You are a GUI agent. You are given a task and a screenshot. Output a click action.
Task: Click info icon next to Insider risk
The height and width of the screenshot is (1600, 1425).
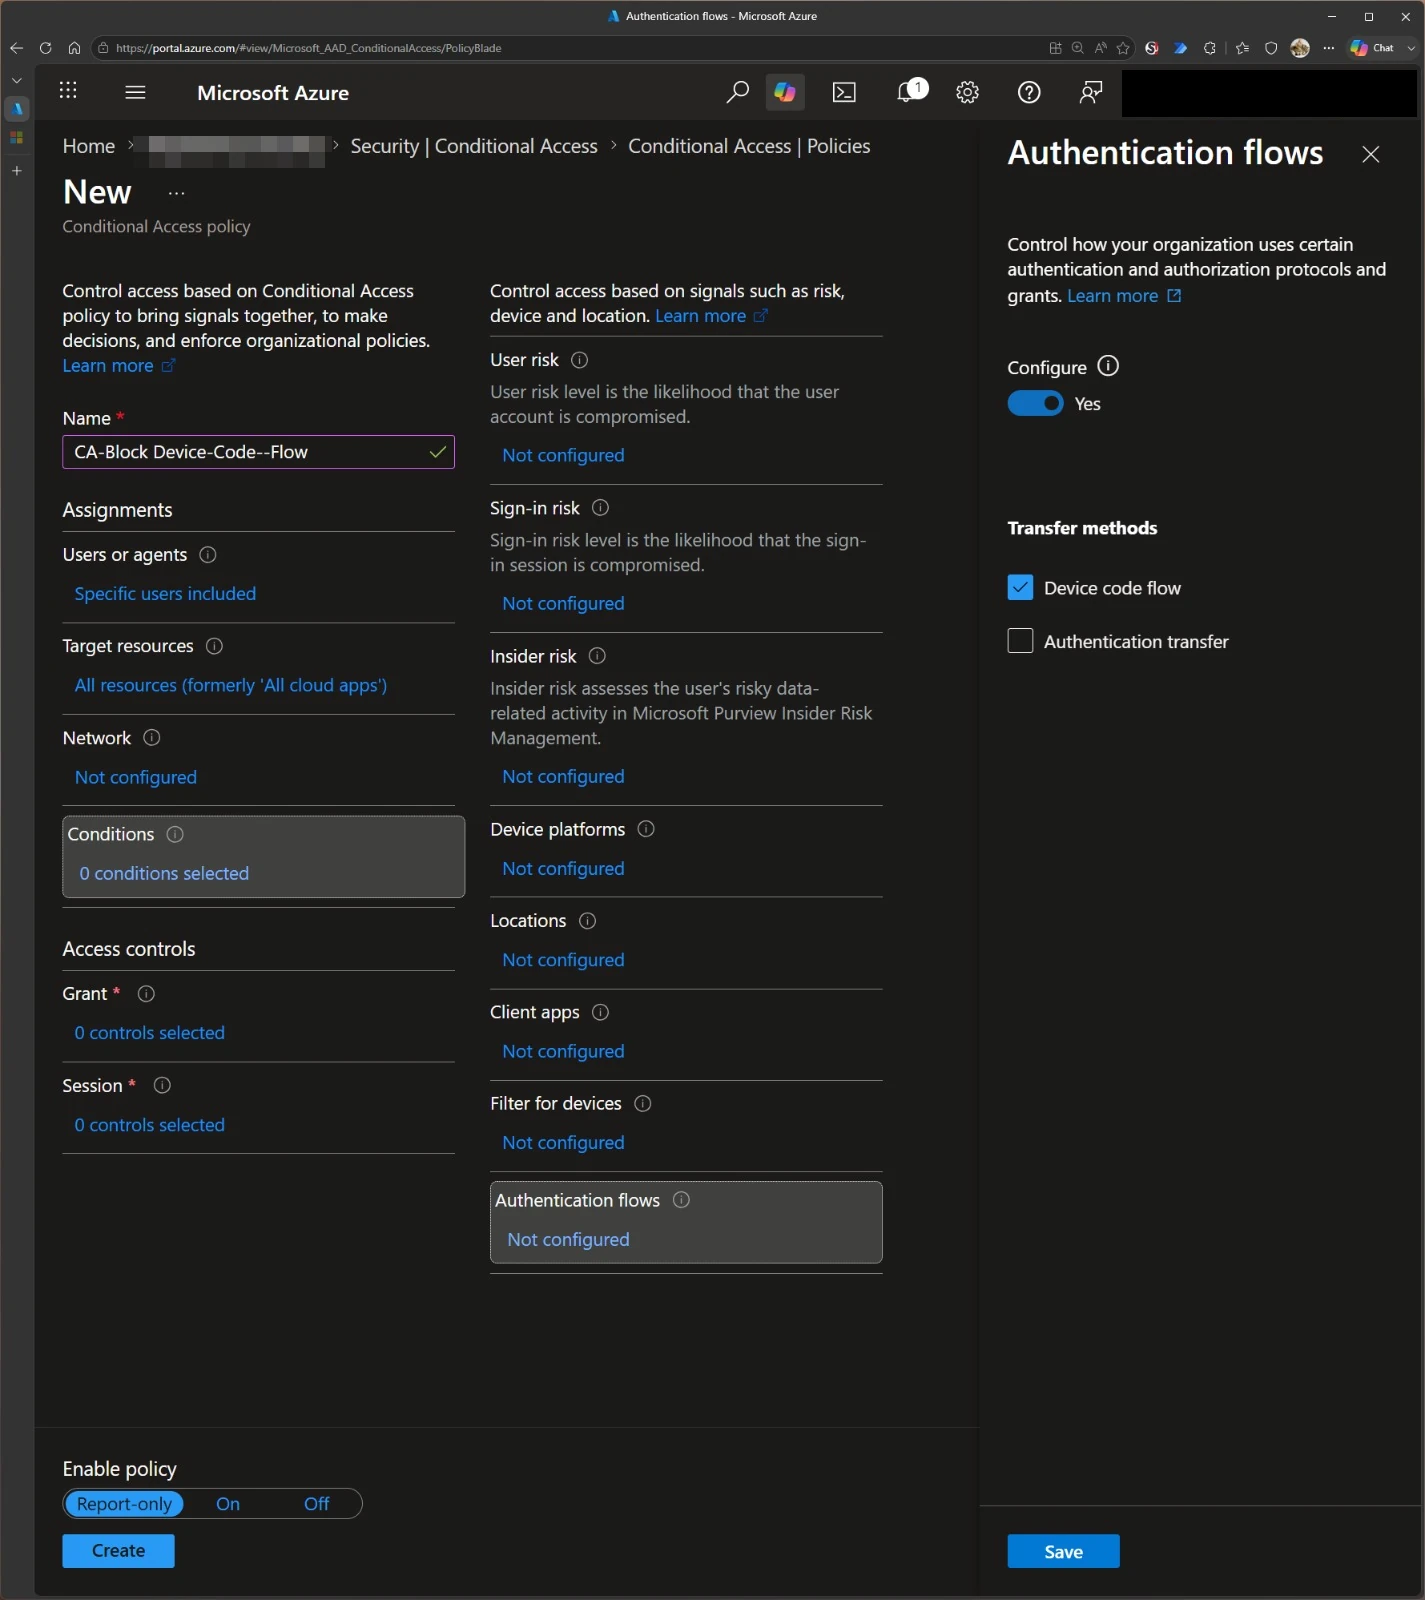597,656
